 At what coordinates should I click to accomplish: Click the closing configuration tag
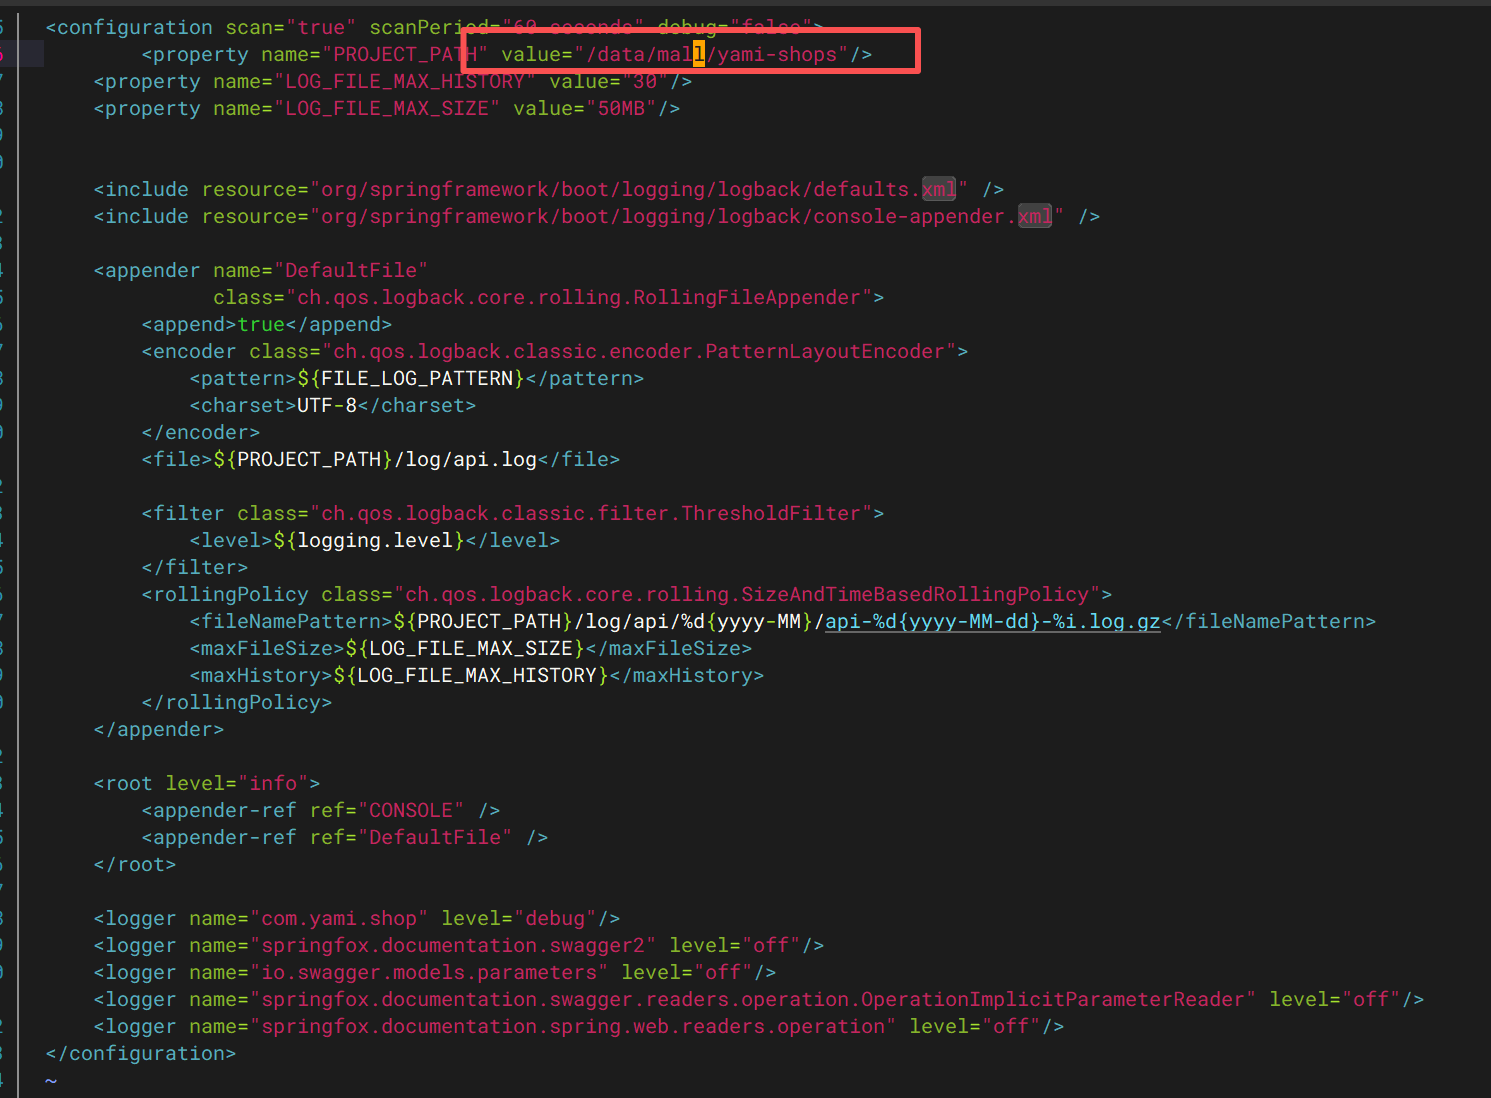coord(141,1054)
